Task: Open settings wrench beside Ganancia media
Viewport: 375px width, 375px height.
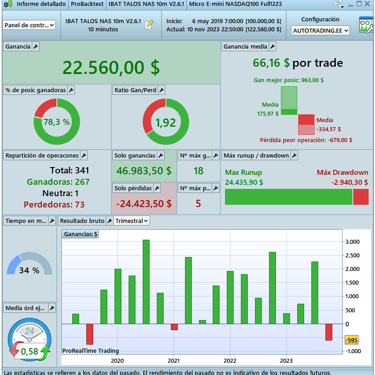Action: [273, 47]
